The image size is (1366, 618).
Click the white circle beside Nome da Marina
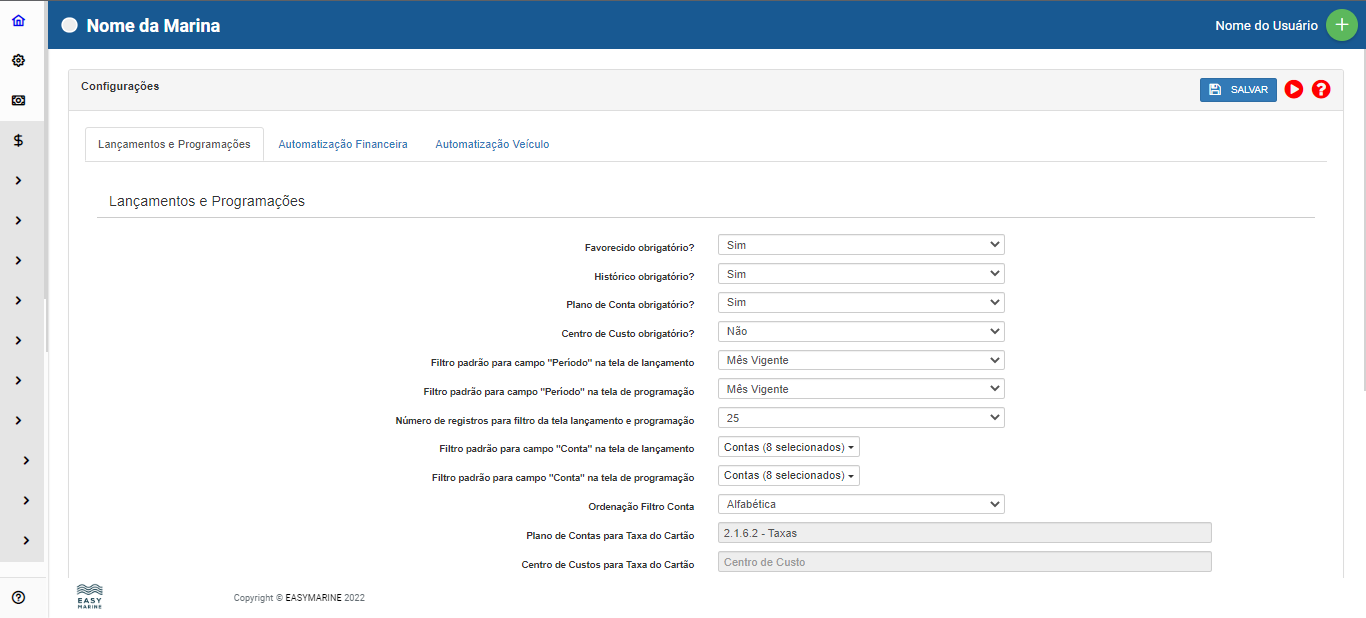coord(69,26)
